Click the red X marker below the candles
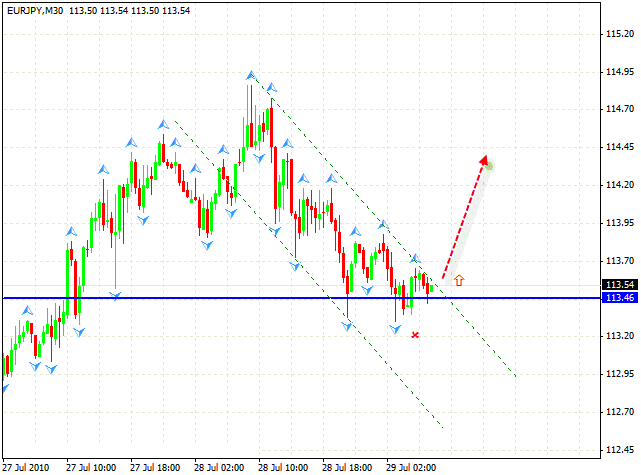Screen dimensions: 641x475 (x=415, y=335)
